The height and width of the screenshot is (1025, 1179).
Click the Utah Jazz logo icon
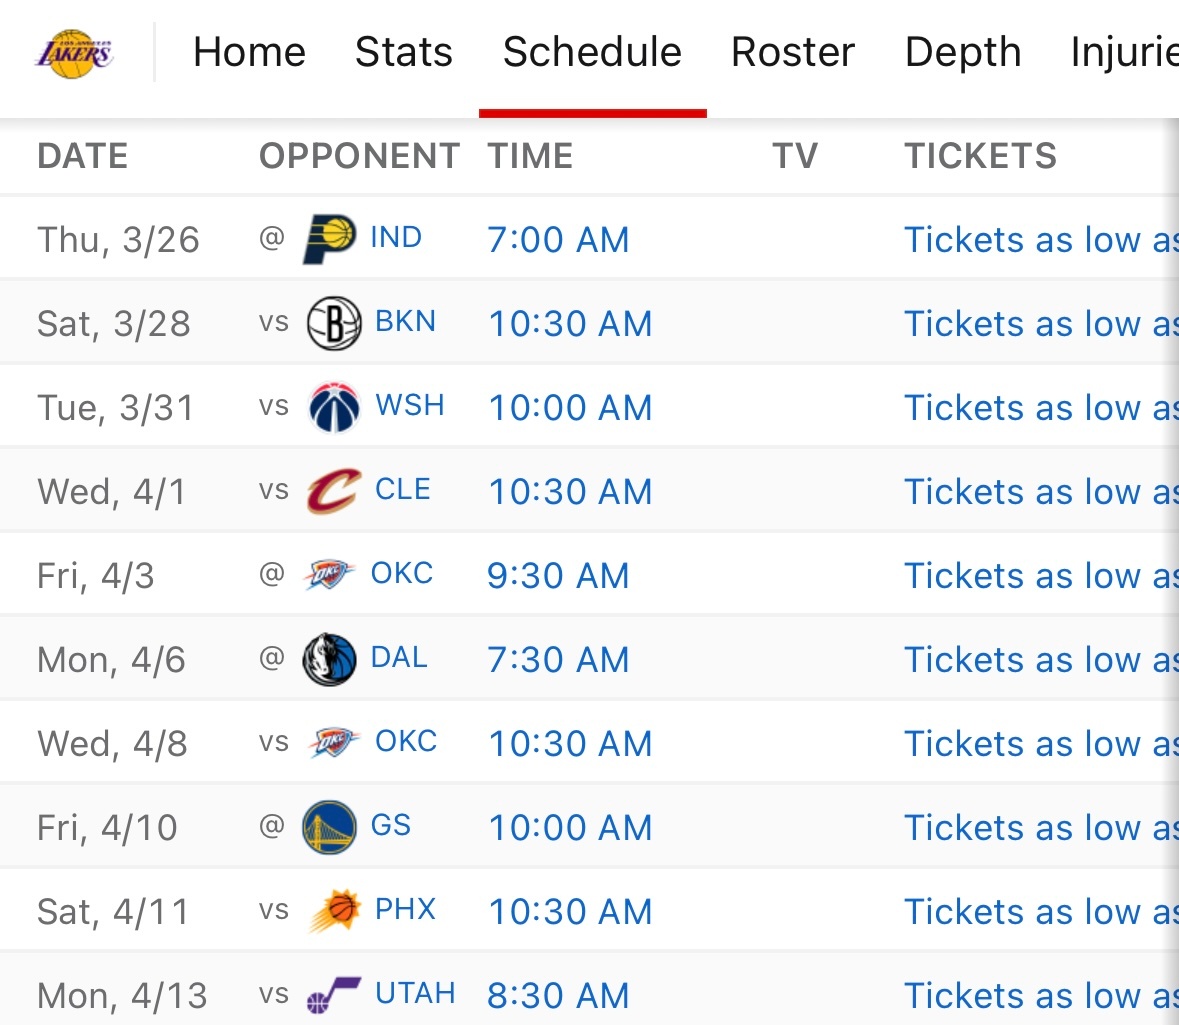pyautogui.click(x=333, y=995)
